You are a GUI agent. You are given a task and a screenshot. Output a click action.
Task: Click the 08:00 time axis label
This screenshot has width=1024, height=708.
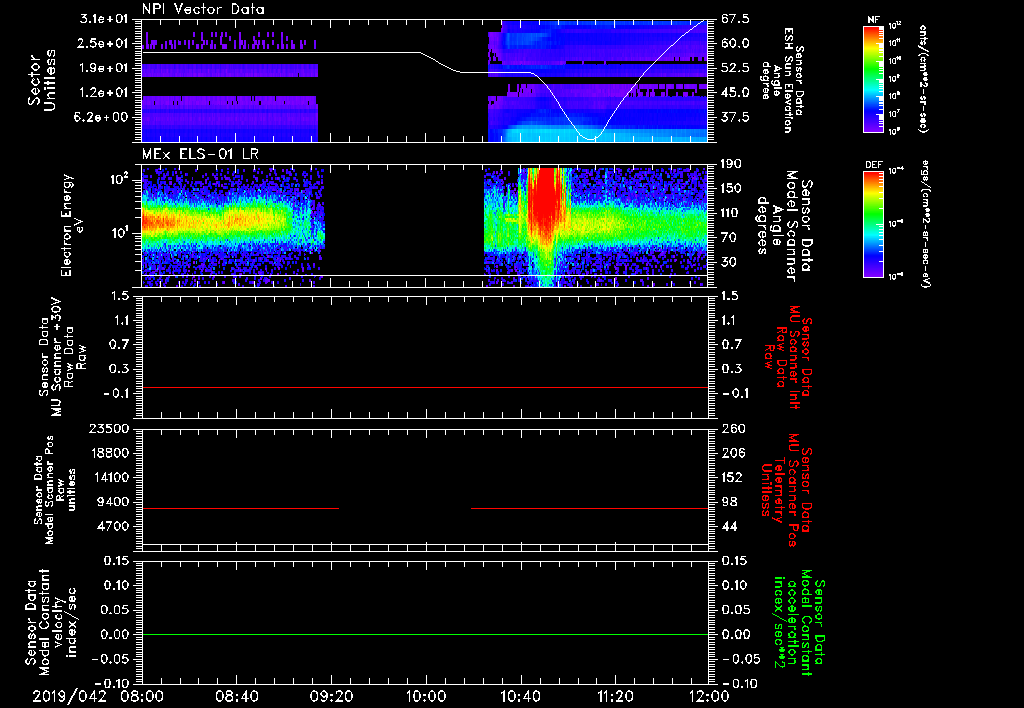coord(142,696)
